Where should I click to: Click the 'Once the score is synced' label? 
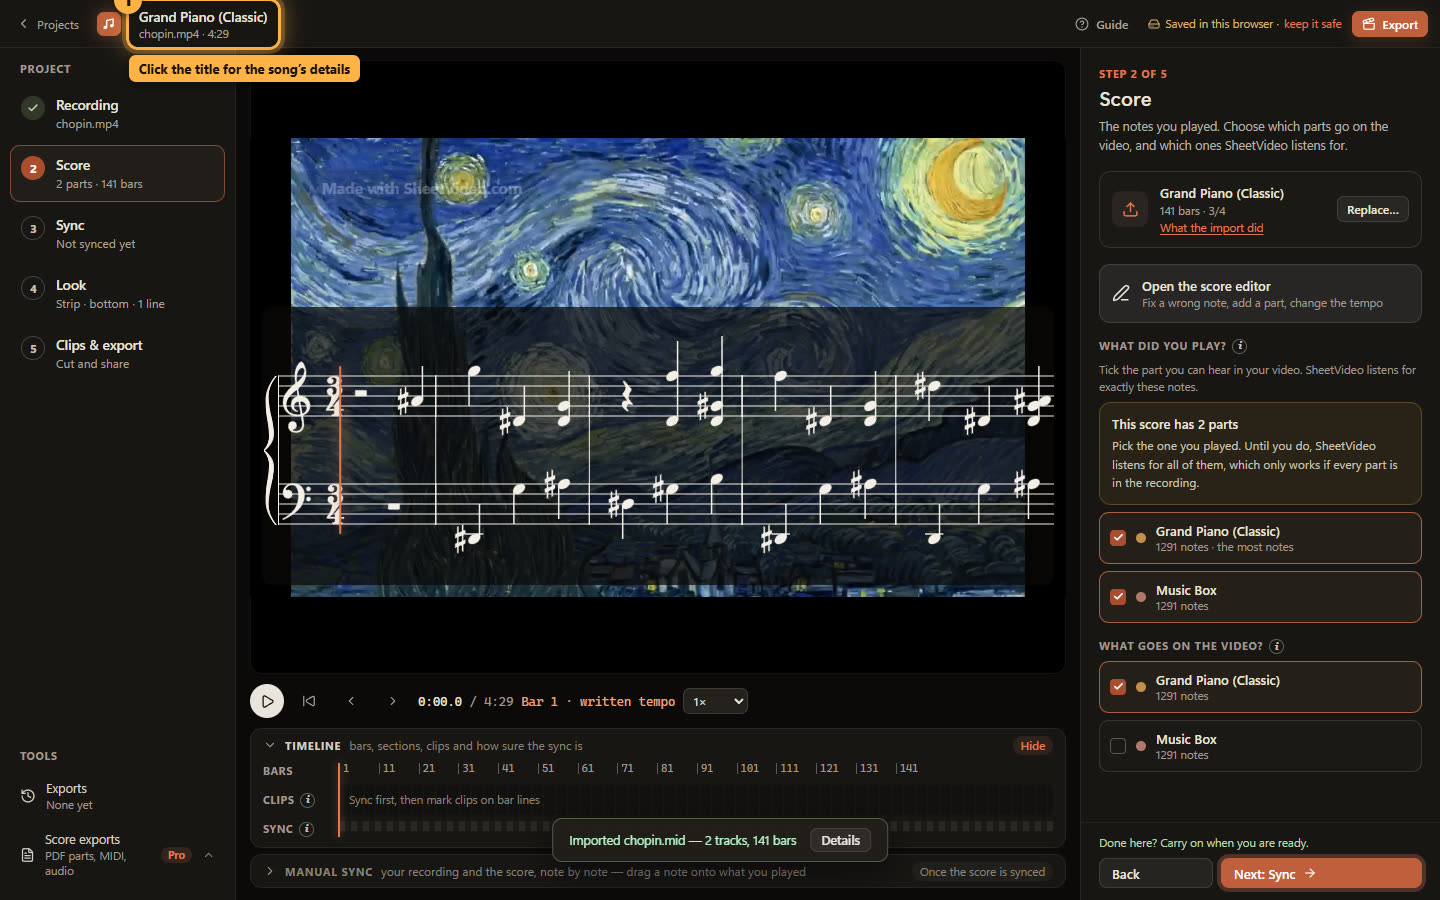982,872
